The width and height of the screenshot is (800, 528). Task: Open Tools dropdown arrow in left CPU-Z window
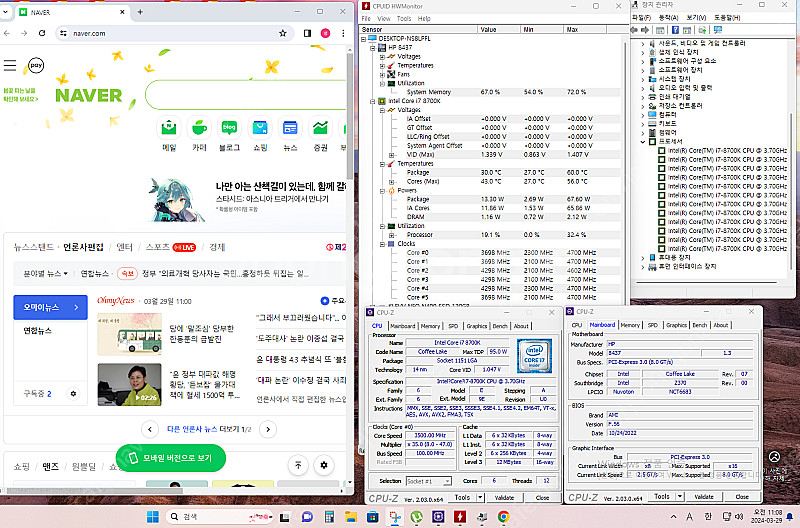[480, 497]
